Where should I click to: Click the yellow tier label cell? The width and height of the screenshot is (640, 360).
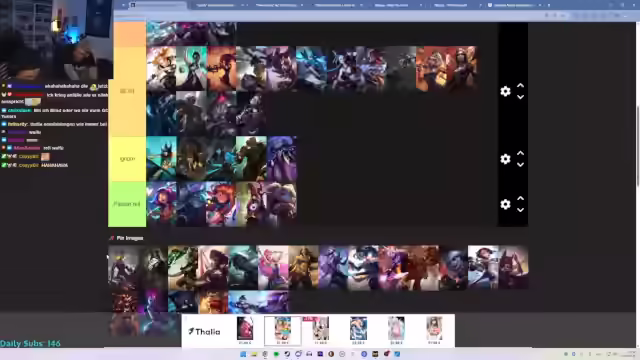[x=127, y=159]
